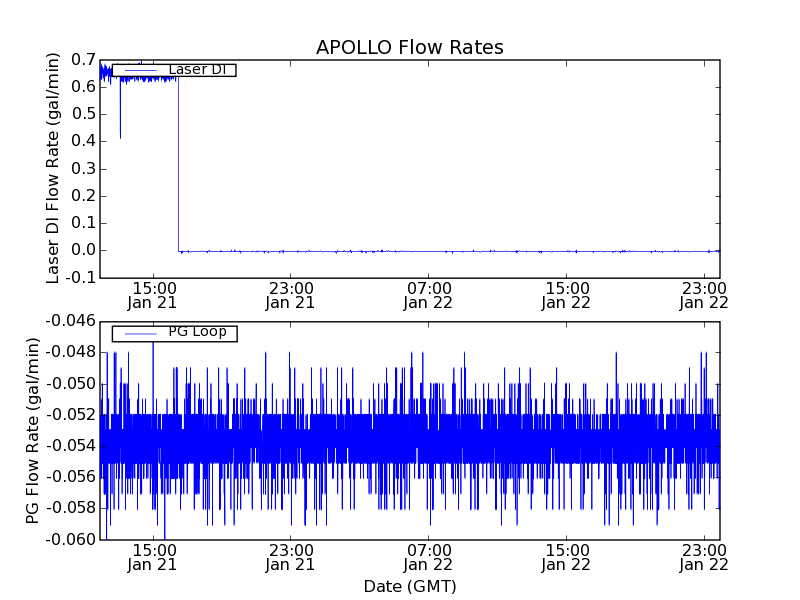Click the 0.4 tick on the Laser DI axis
Viewport: 800px width, 600px height.
pos(84,141)
